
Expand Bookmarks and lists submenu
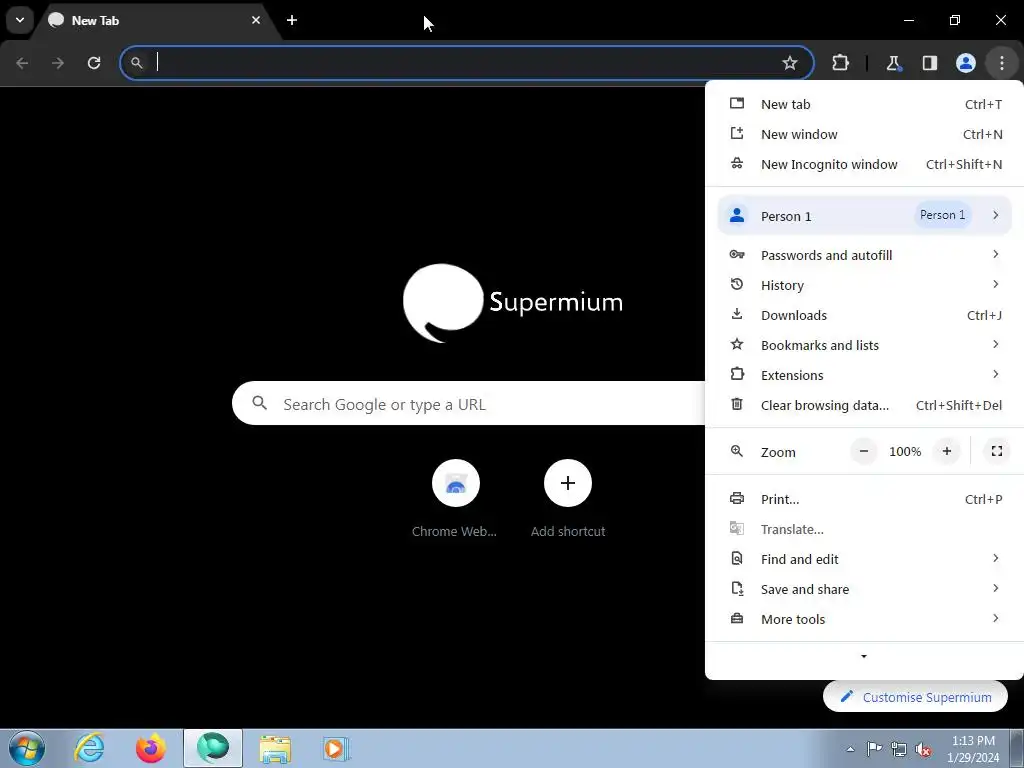click(865, 345)
